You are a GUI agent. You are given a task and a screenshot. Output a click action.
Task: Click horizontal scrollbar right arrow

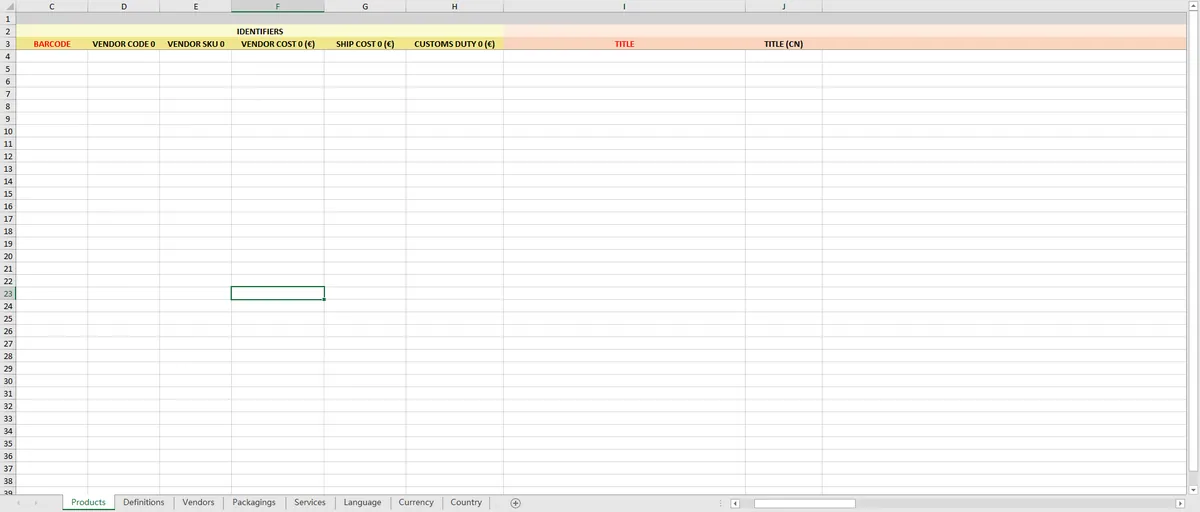point(1179,503)
